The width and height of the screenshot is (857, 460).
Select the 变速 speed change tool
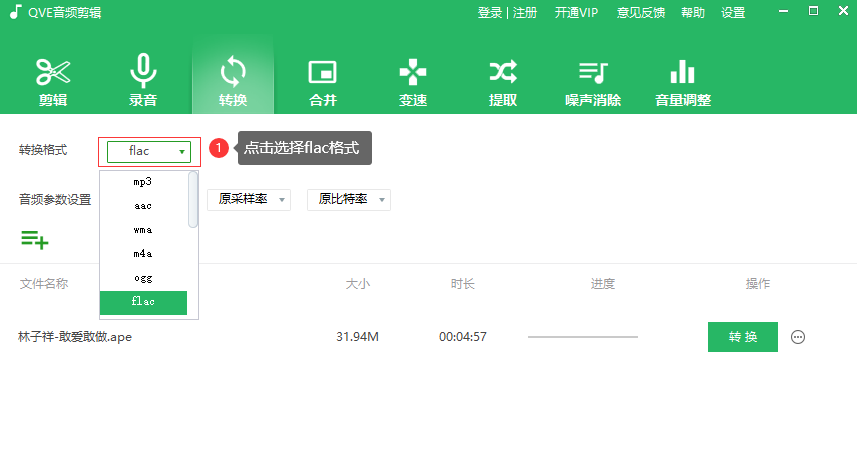412,81
